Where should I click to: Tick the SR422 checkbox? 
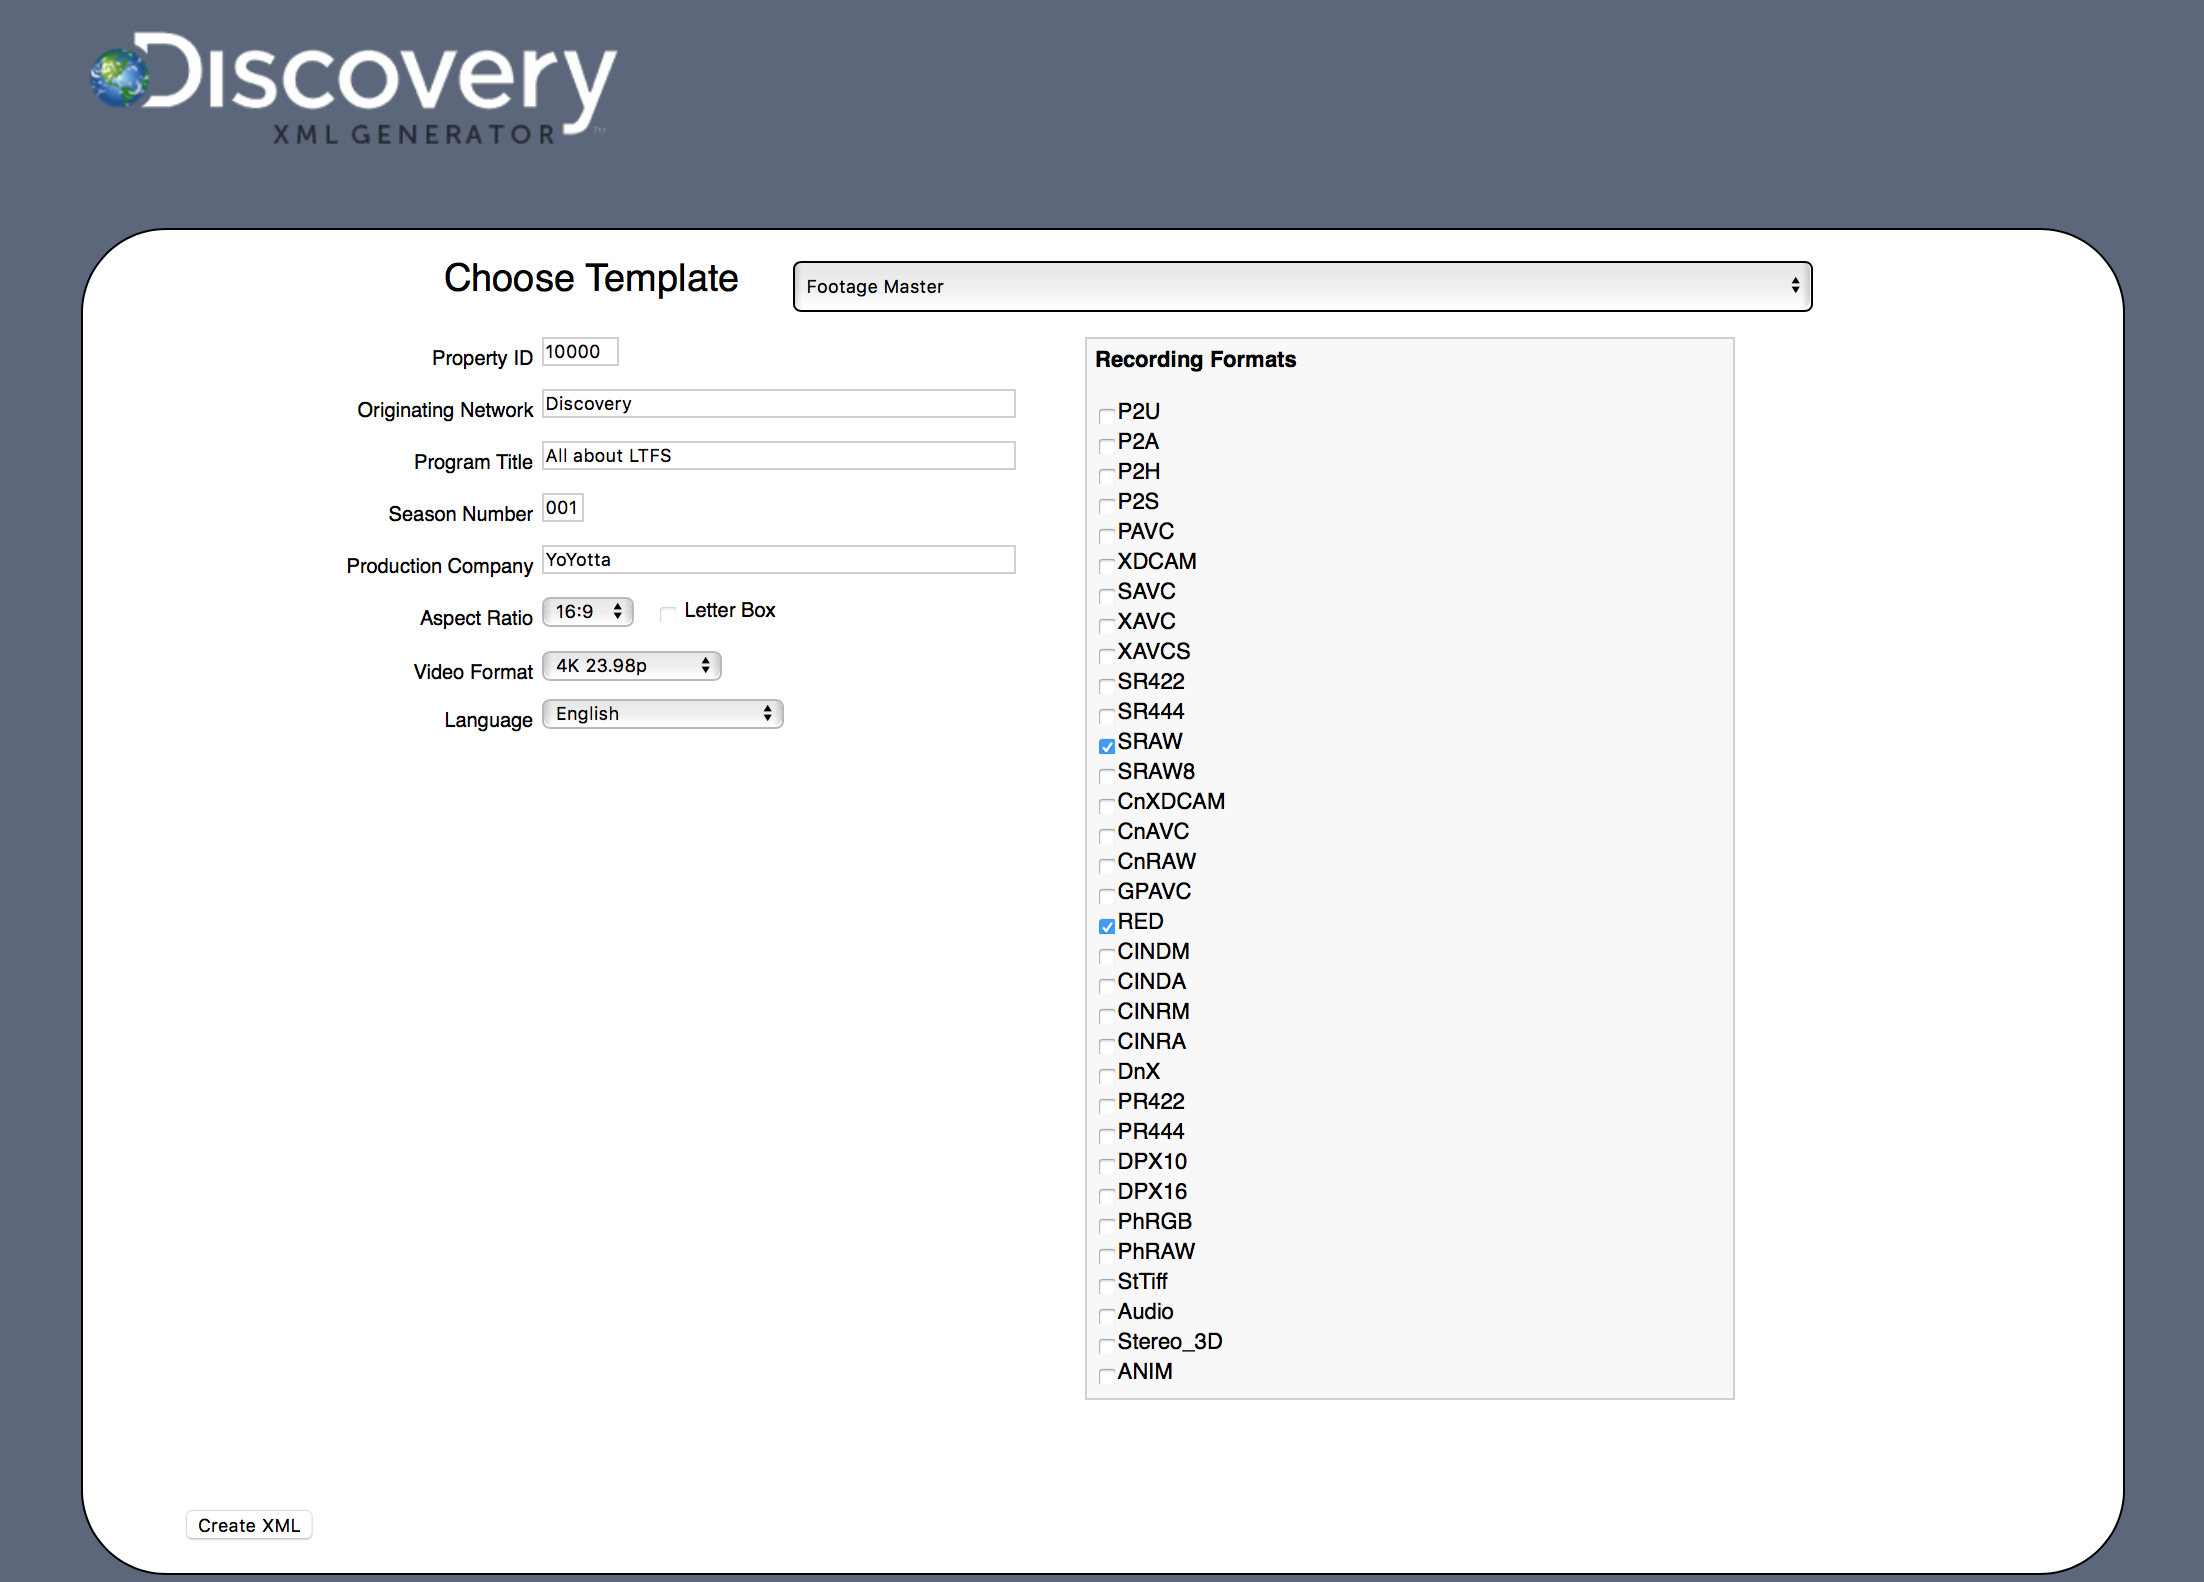point(1107,685)
